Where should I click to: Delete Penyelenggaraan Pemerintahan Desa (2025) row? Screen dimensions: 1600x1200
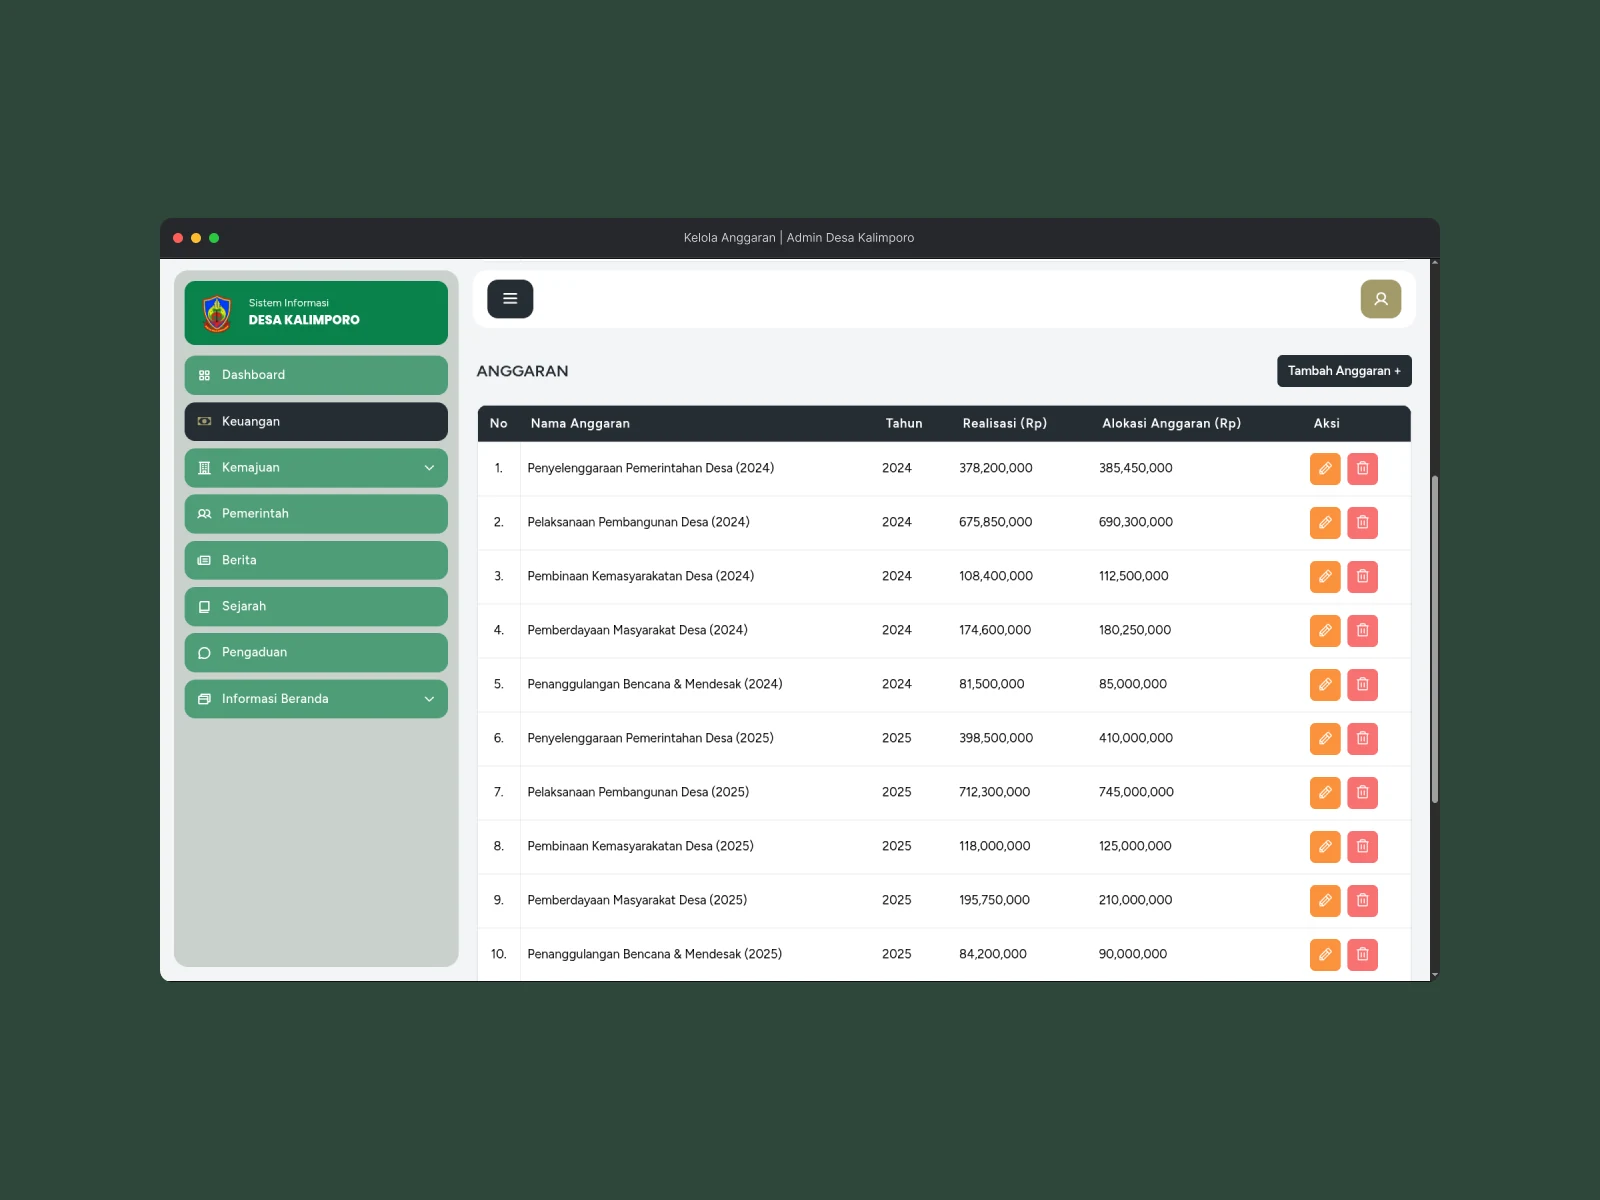tap(1362, 739)
